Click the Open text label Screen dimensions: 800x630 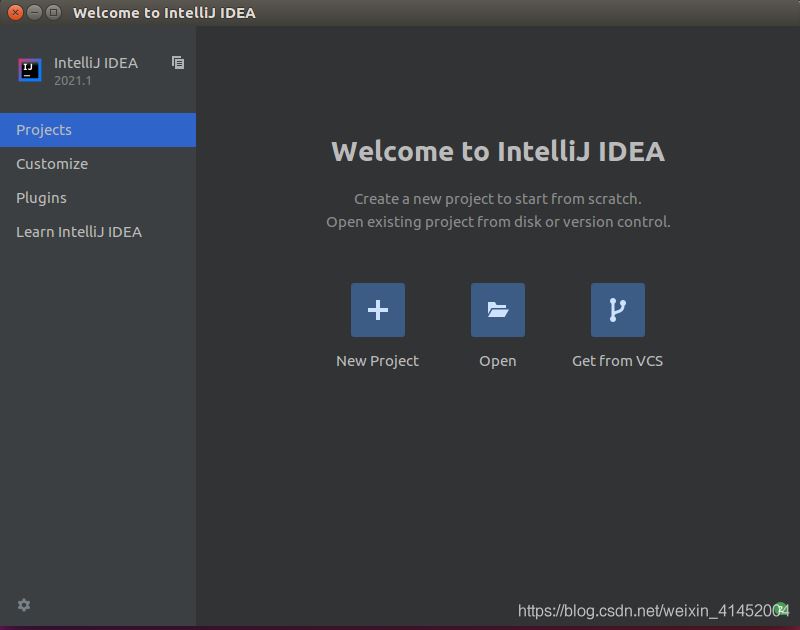pyautogui.click(x=497, y=361)
